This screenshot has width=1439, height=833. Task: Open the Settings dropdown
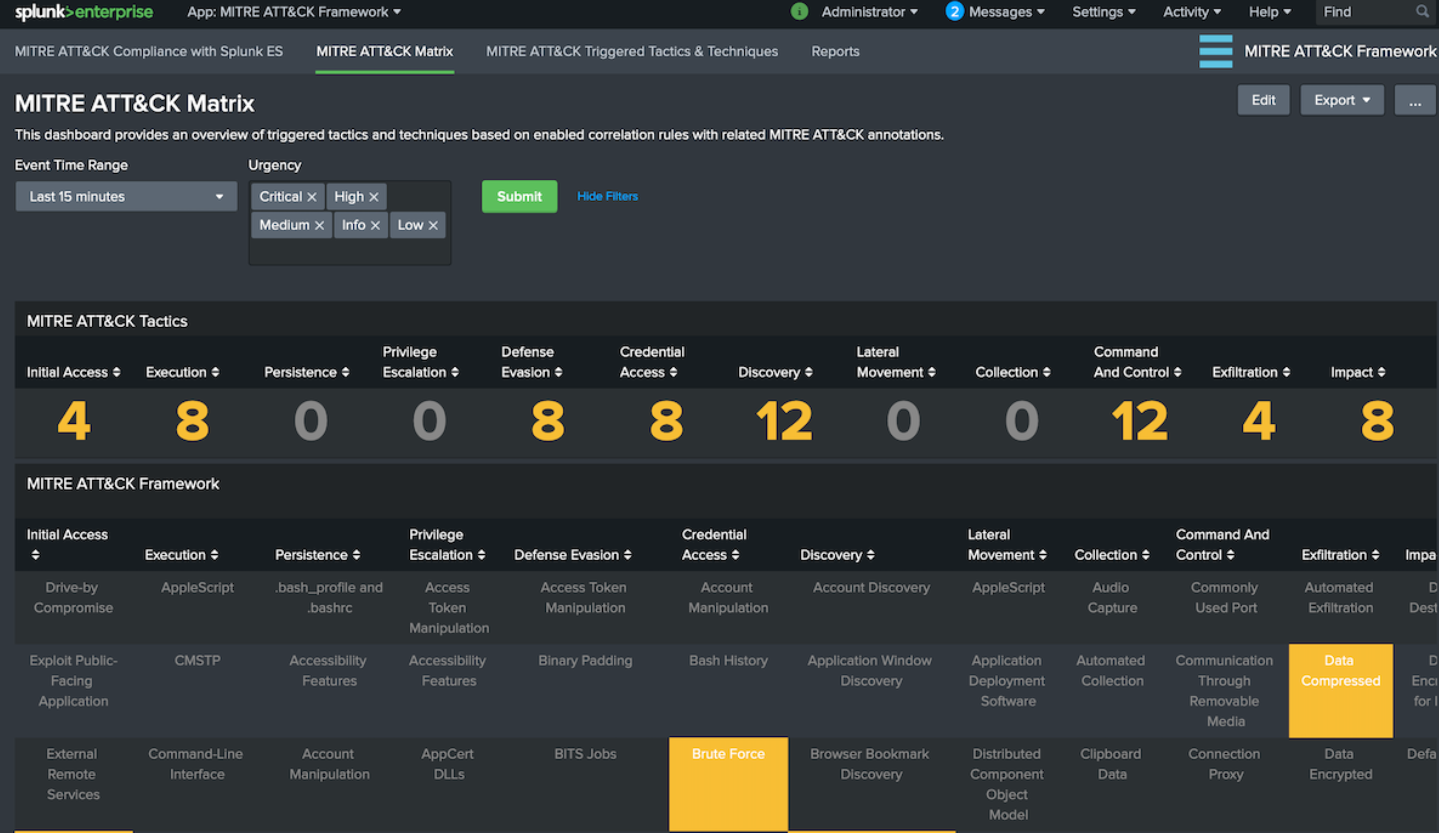[1104, 12]
